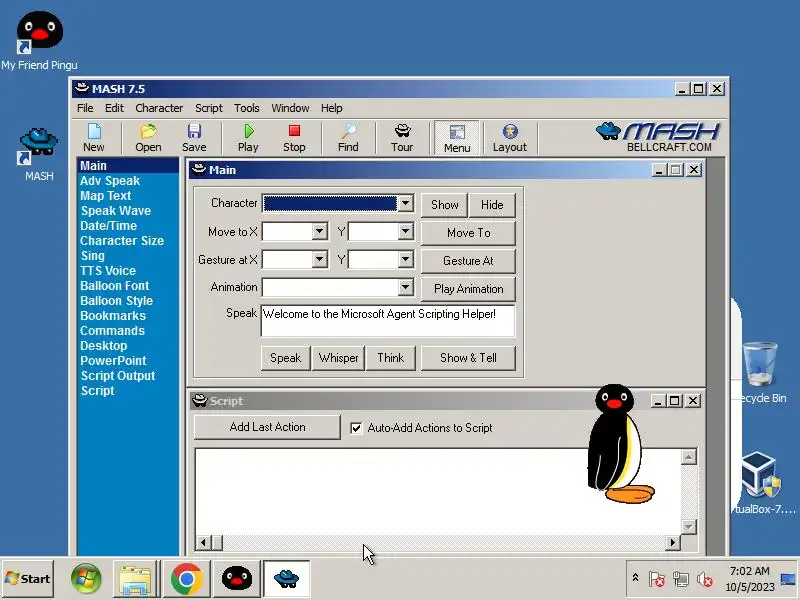Start the script with the Play icon
The height and width of the screenshot is (600, 800).
pos(248,138)
